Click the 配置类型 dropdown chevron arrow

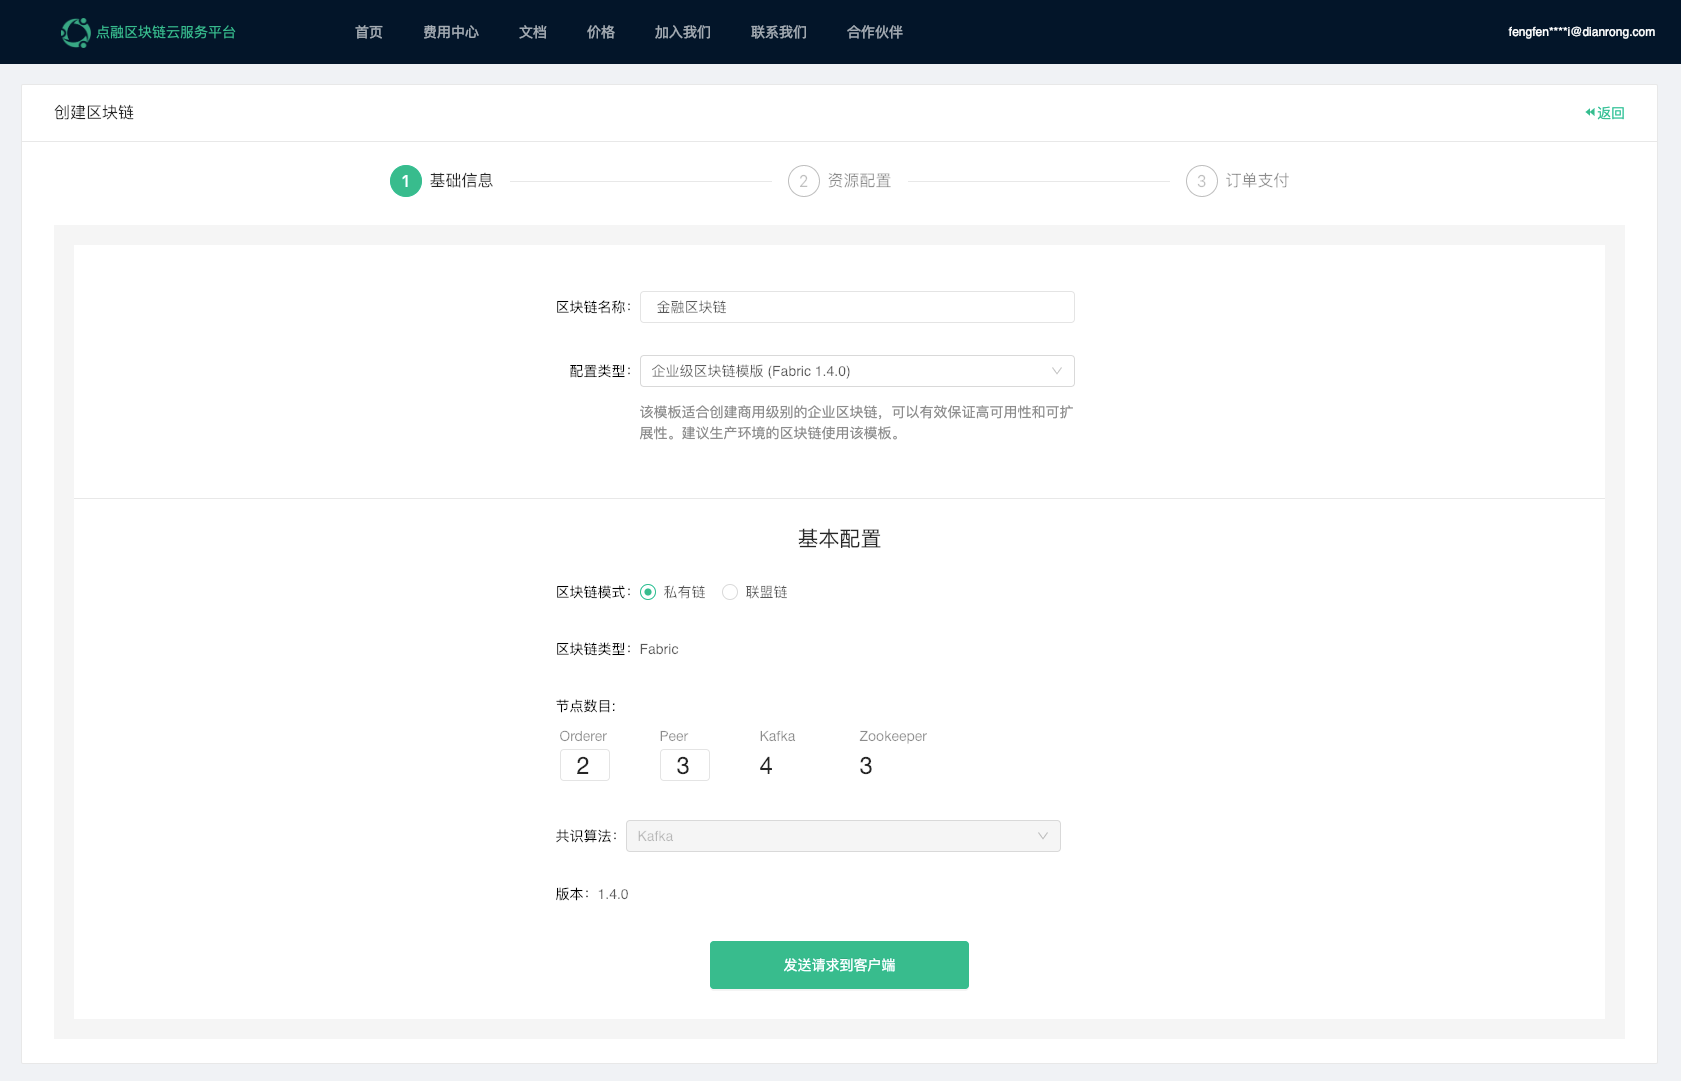(x=1056, y=371)
